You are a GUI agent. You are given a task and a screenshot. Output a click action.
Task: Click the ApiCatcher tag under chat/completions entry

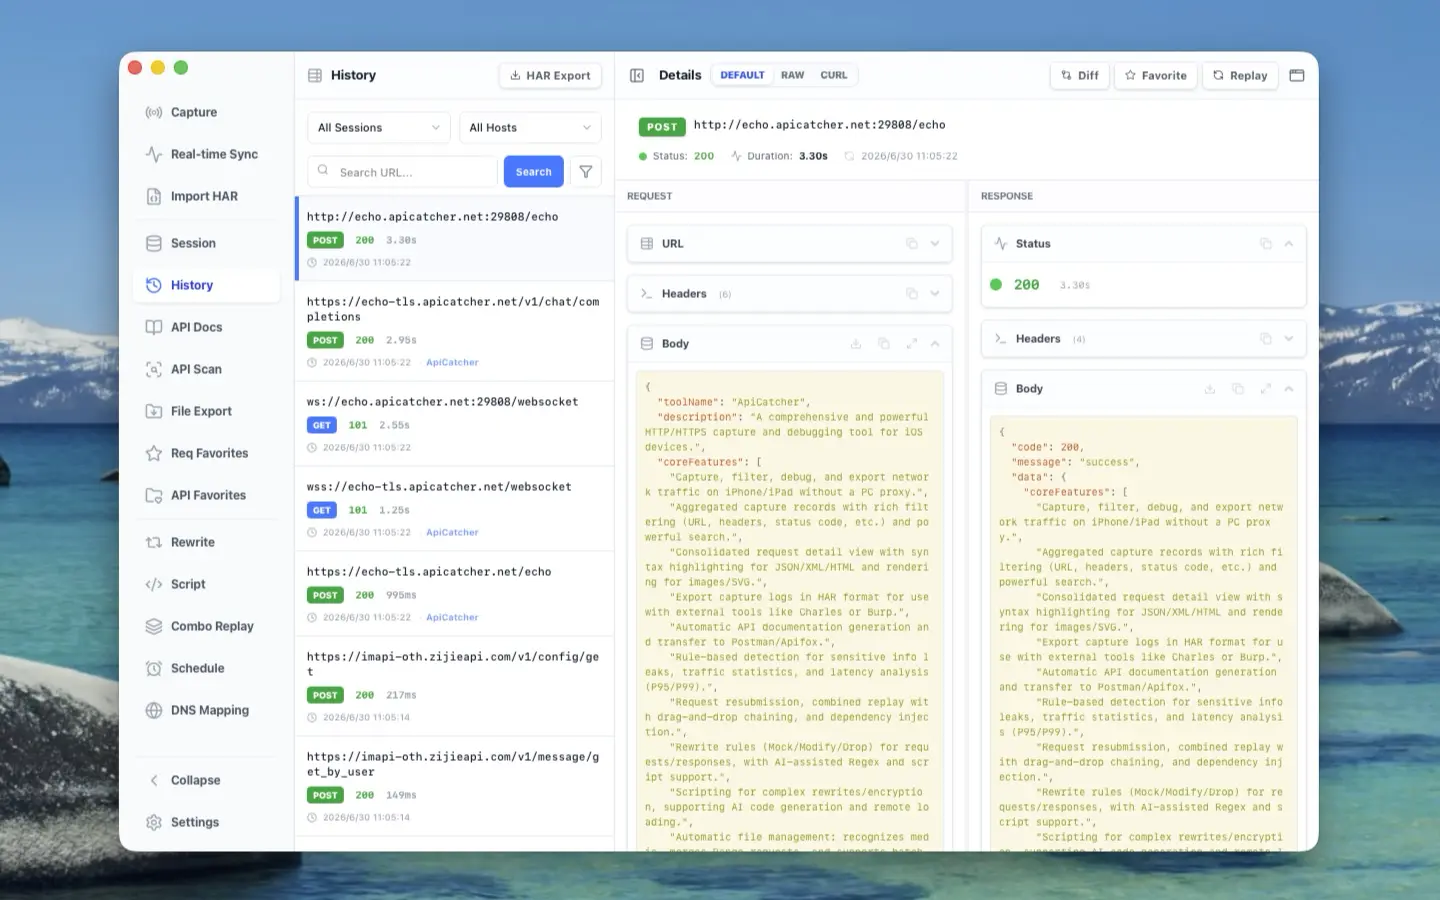click(452, 362)
